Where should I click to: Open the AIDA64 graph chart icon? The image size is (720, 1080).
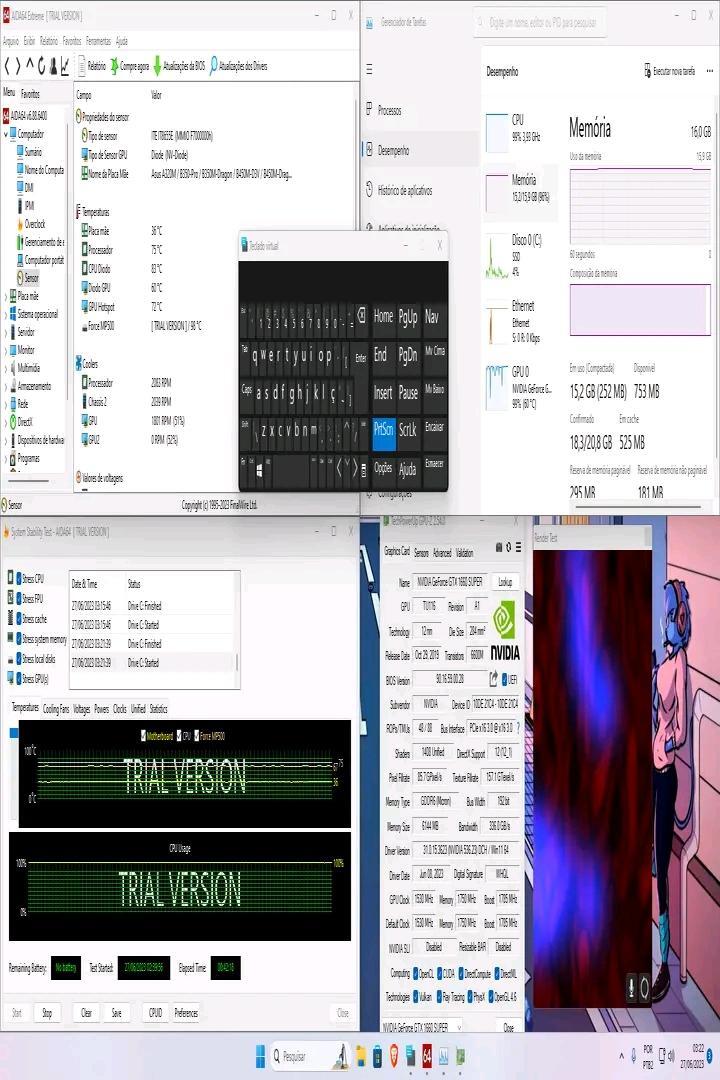pos(65,66)
